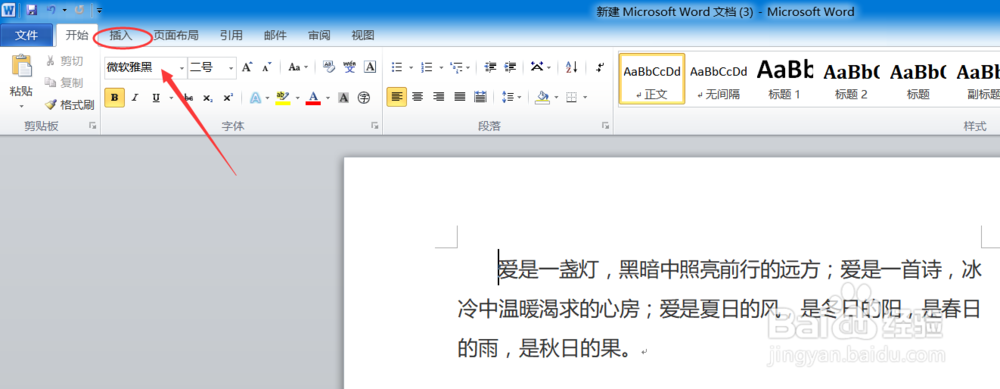Screen dimensions: 1000x389
Task: Open the font size (二号) dropdown arrow
Action: (x=231, y=68)
